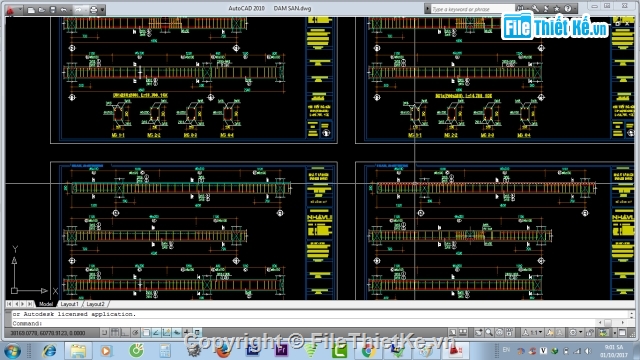Open the Windows Start button

(x=12, y=351)
